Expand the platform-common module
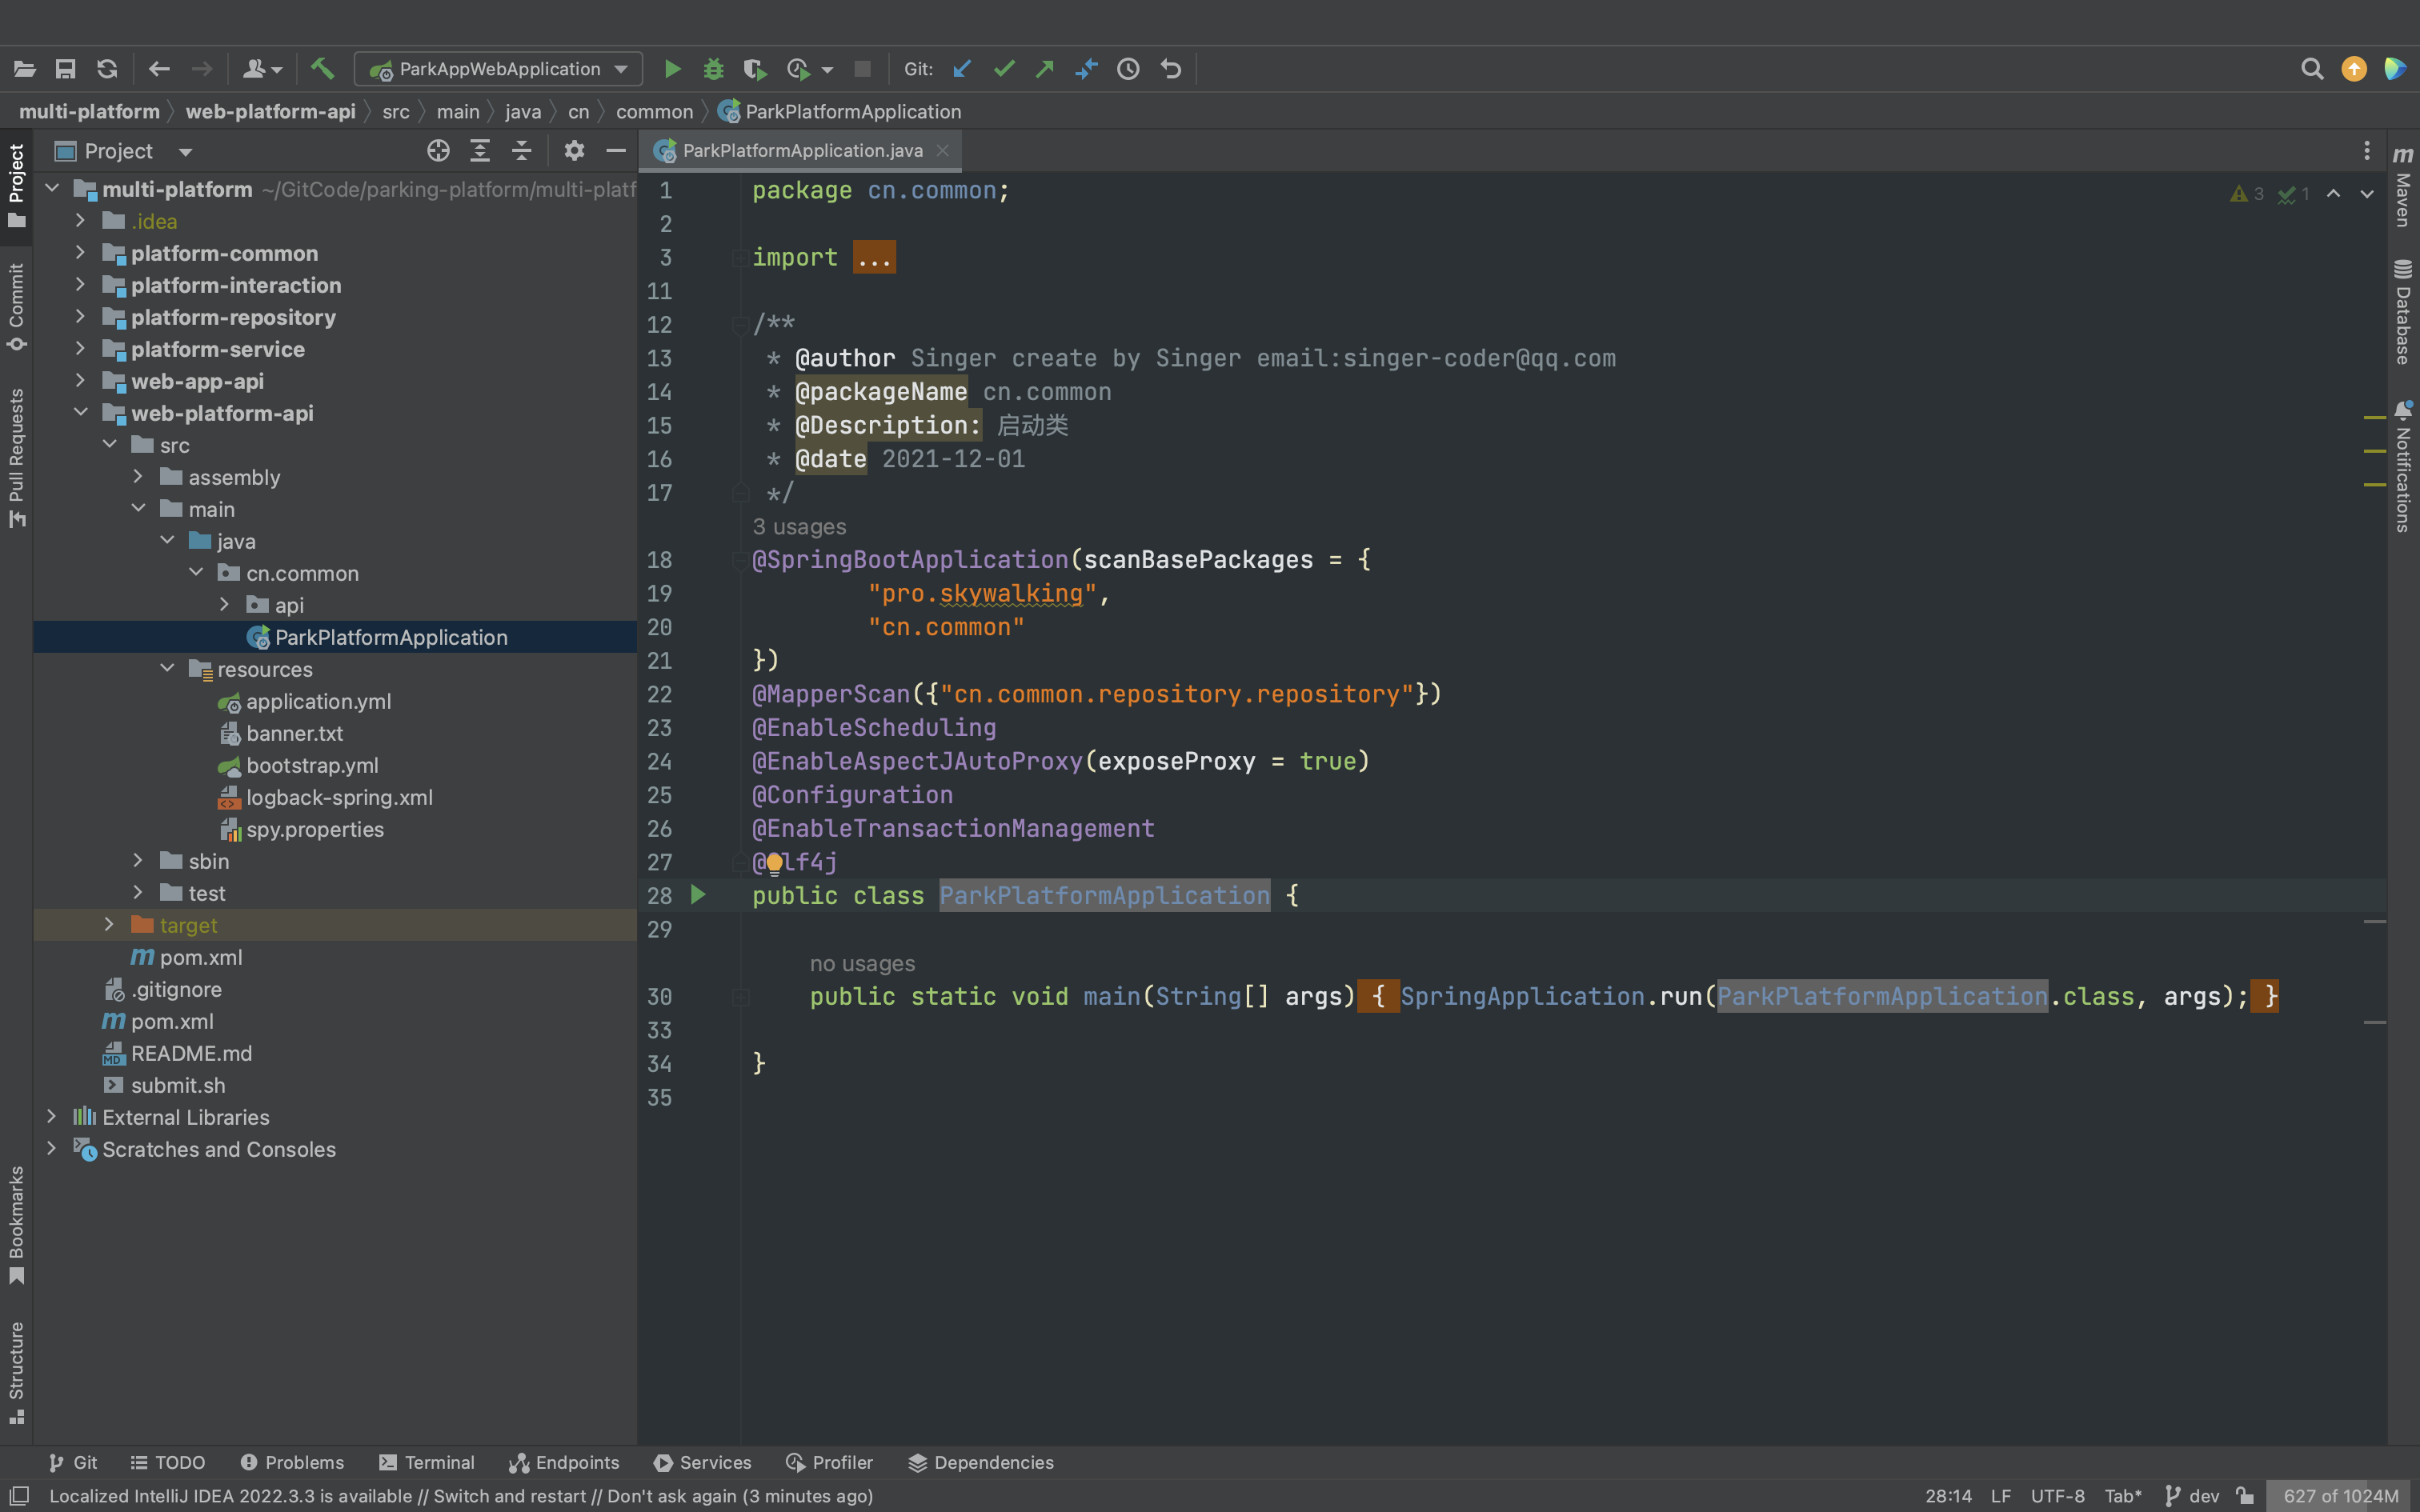This screenshot has width=2420, height=1512. pos(81,253)
